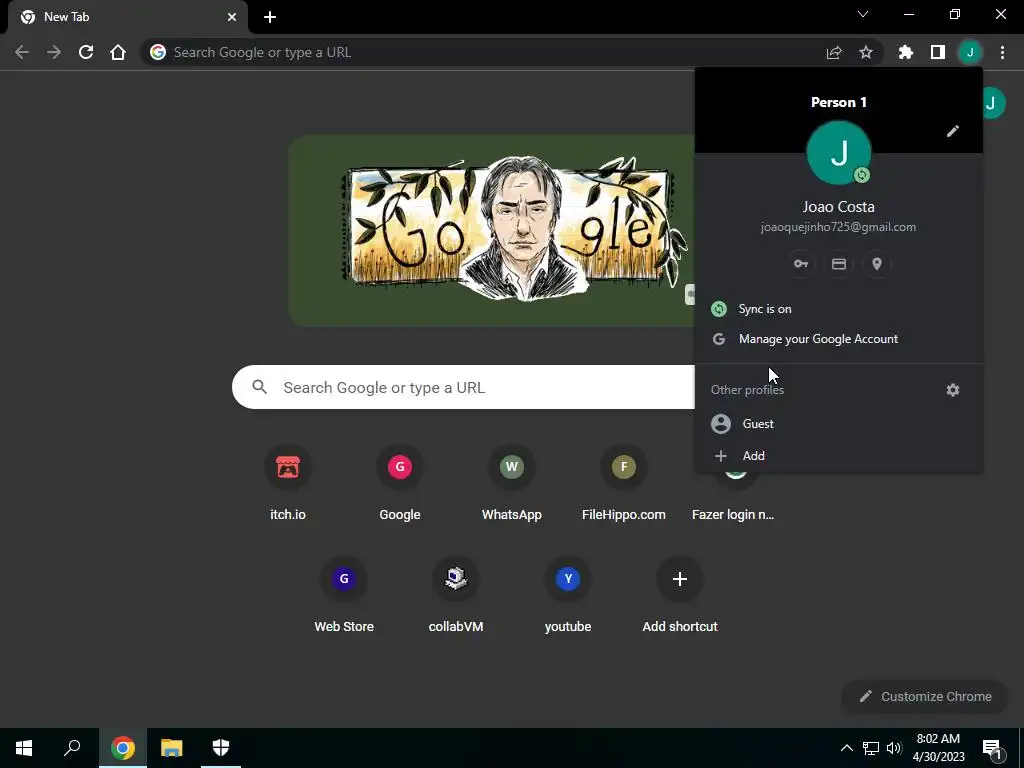The height and width of the screenshot is (768, 1024).
Task: Open sync settings via Sync is on
Action: (x=839, y=309)
